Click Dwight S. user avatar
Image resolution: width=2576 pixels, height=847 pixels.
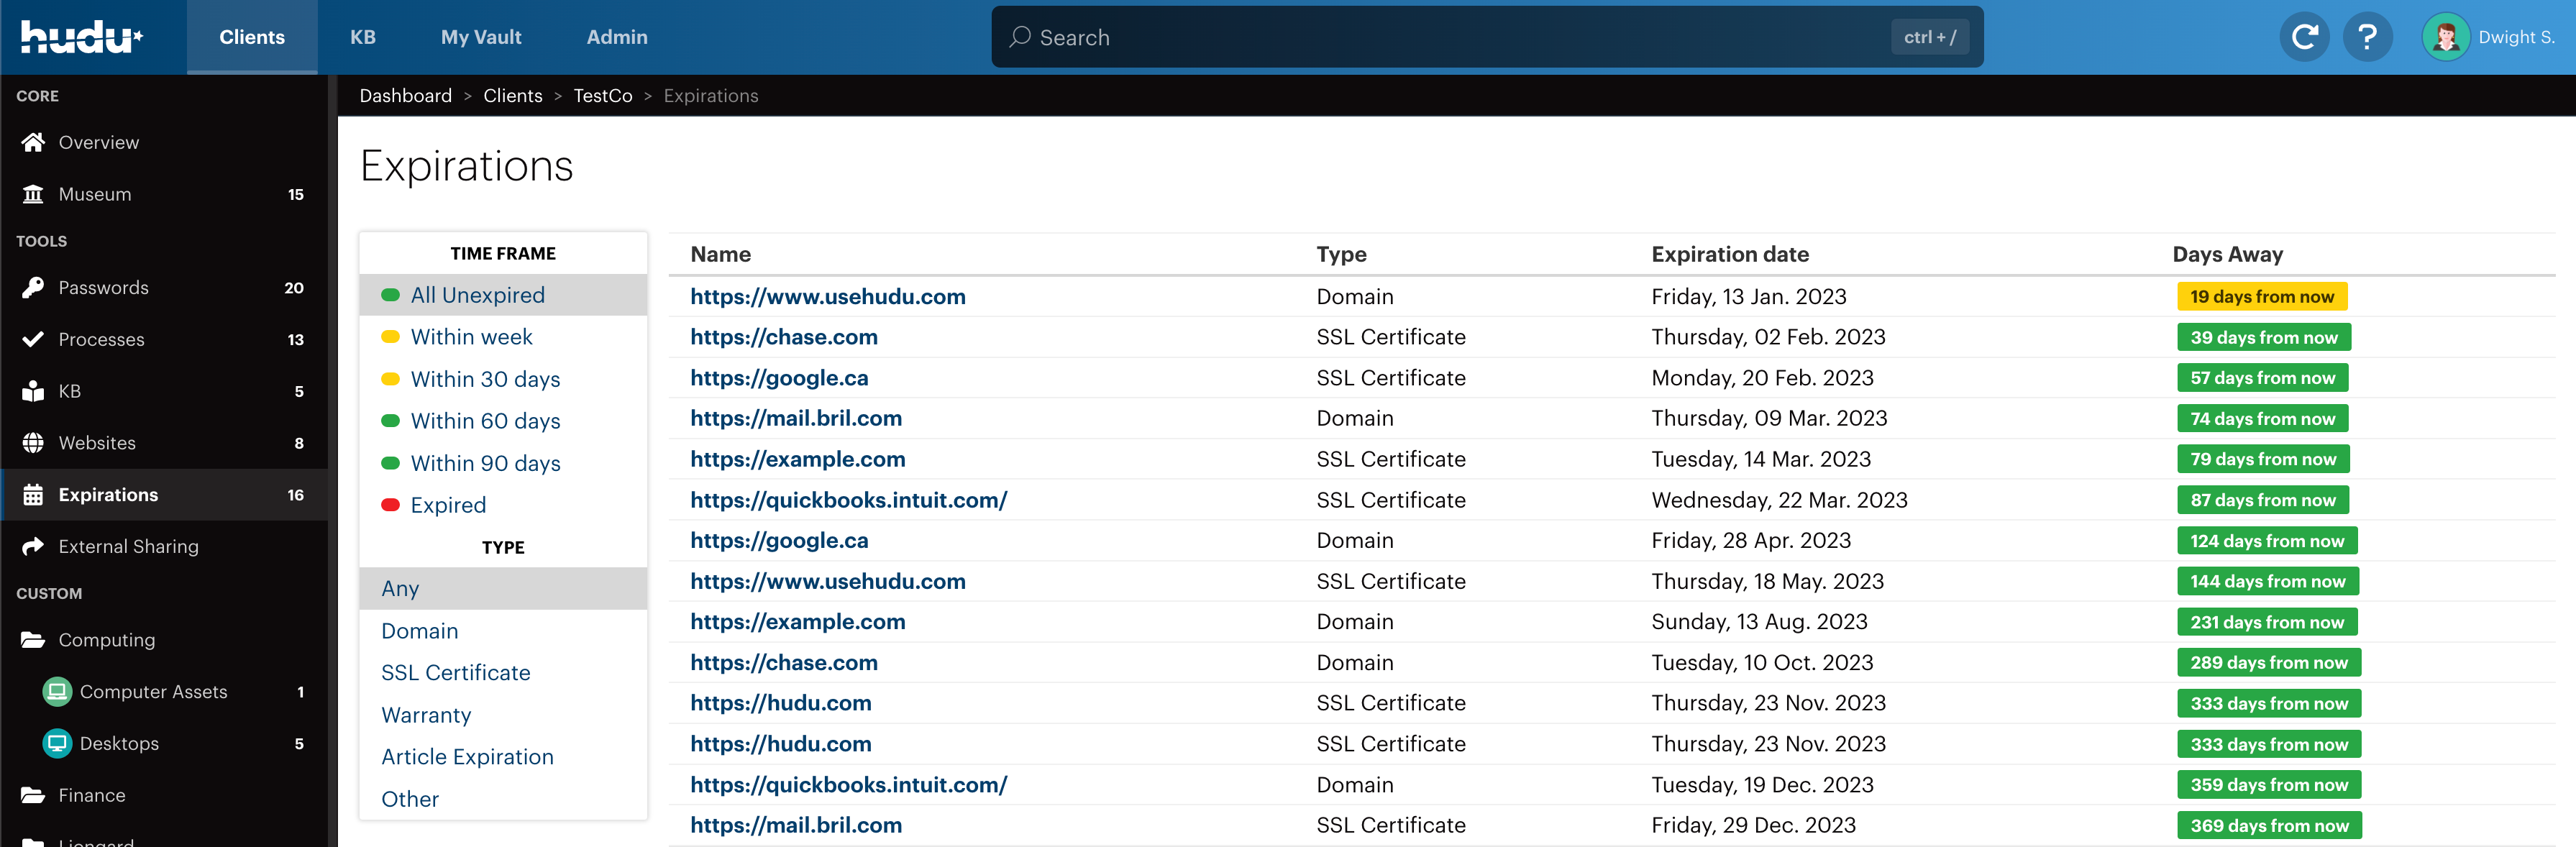pyautogui.click(x=2446, y=37)
